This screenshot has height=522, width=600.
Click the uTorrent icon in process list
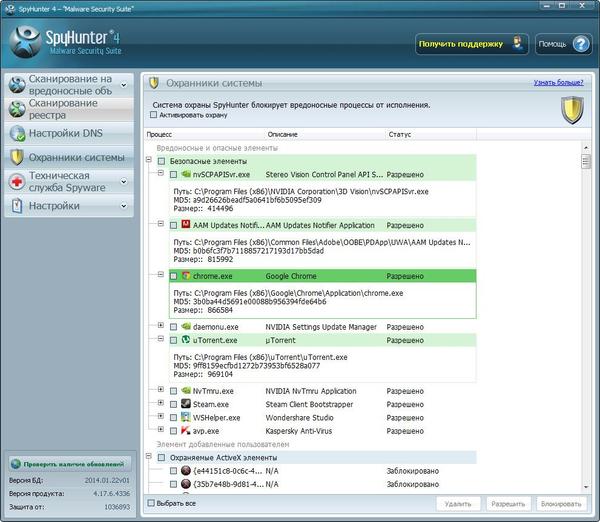click(x=186, y=339)
